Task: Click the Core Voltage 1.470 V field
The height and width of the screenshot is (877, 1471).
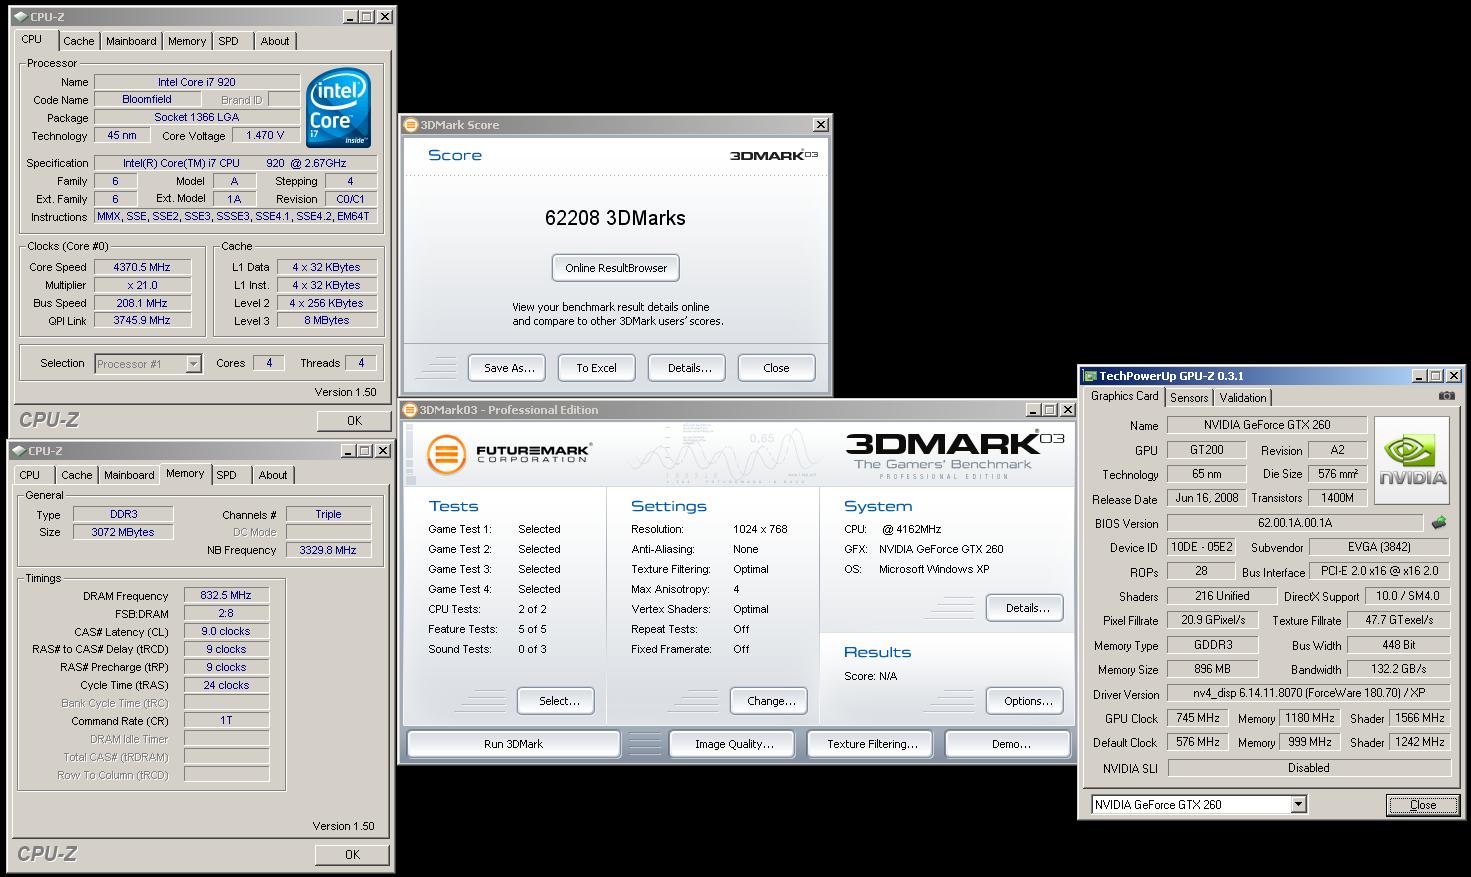Action: click(x=265, y=135)
